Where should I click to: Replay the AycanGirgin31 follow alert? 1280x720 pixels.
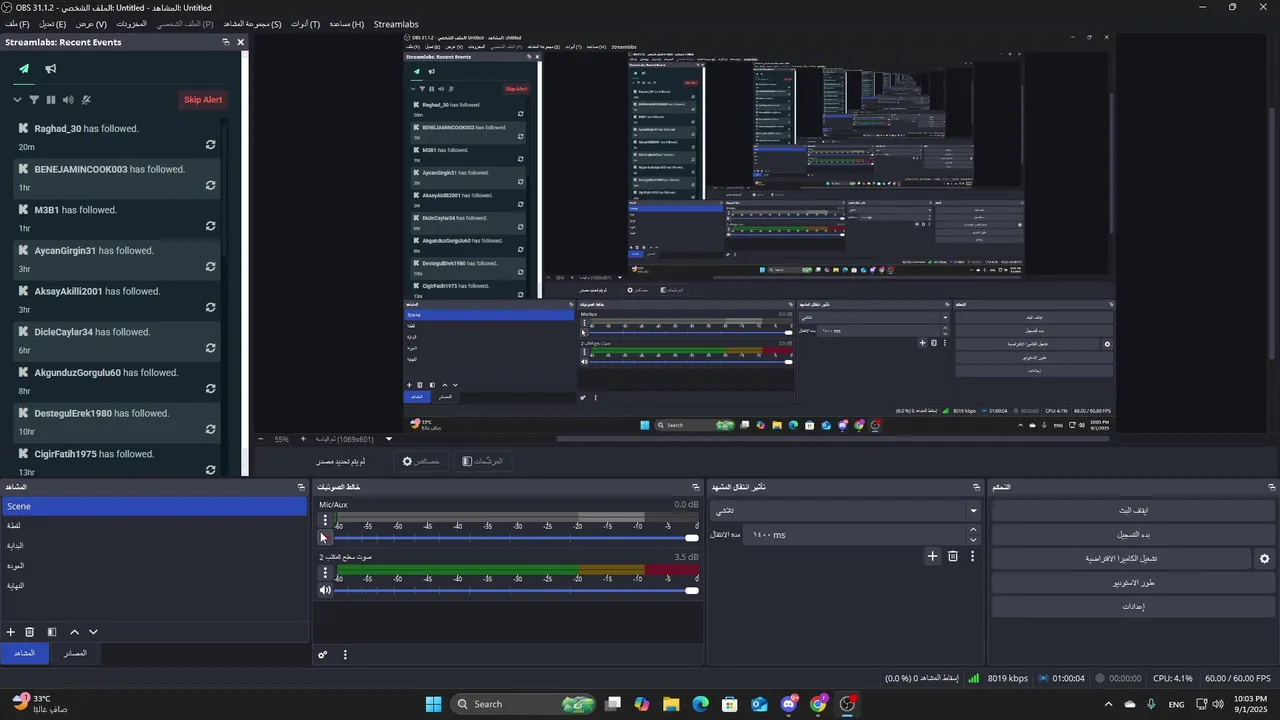tap(210, 267)
